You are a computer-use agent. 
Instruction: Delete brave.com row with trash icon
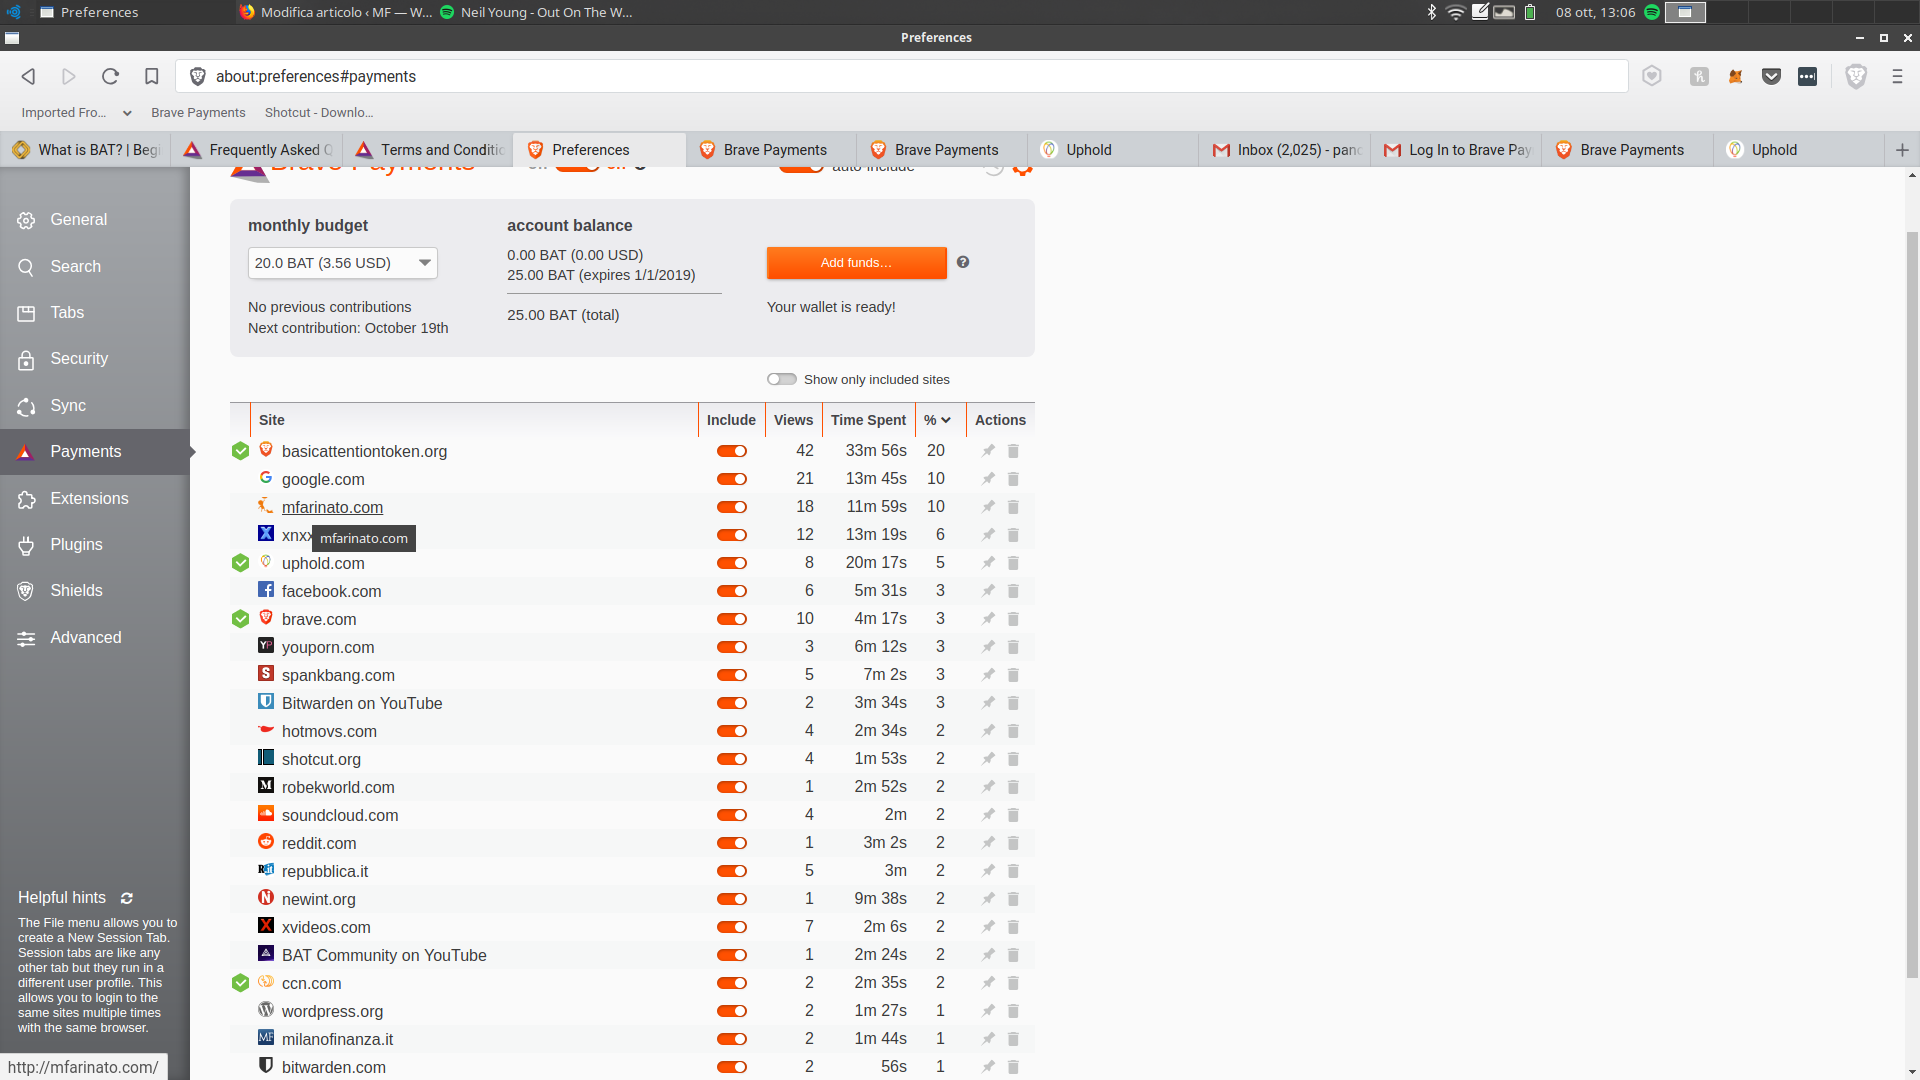[x=1013, y=619]
